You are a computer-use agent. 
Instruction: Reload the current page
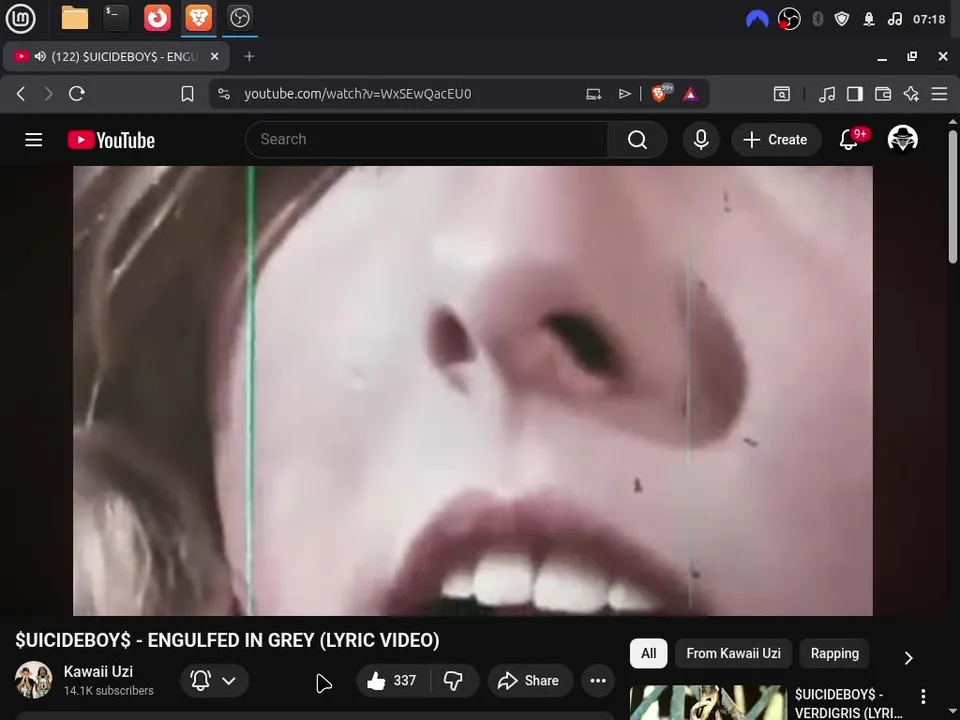click(77, 94)
